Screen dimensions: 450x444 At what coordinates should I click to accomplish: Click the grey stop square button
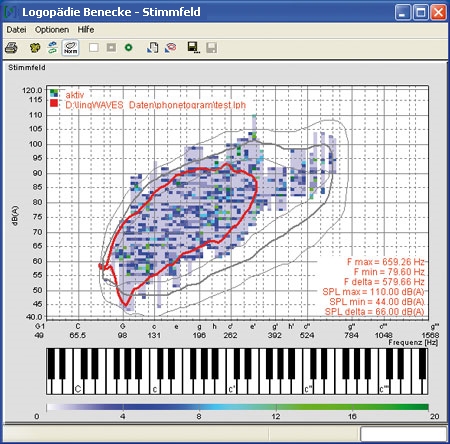(x=111, y=48)
